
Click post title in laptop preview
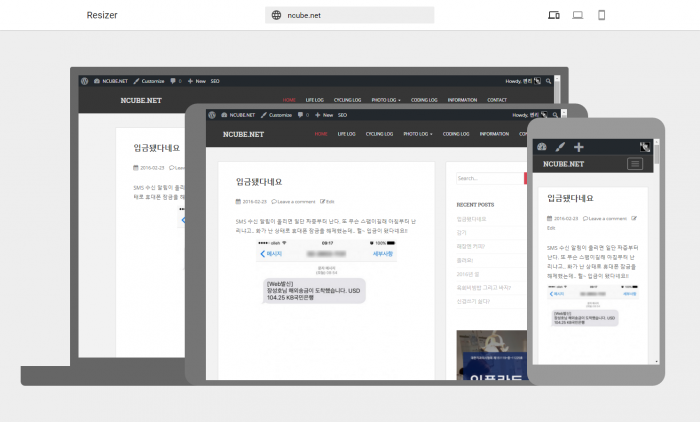tap(157, 148)
